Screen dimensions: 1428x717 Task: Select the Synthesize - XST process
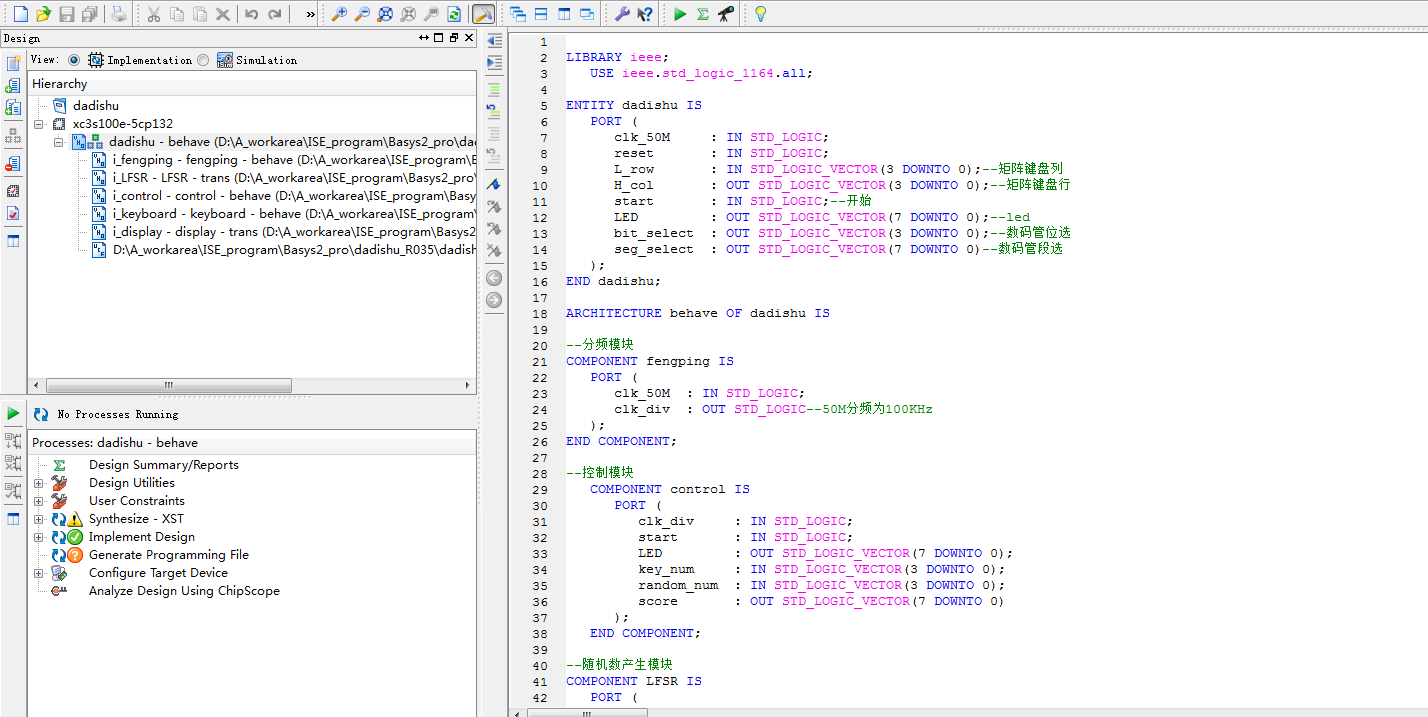(136, 519)
